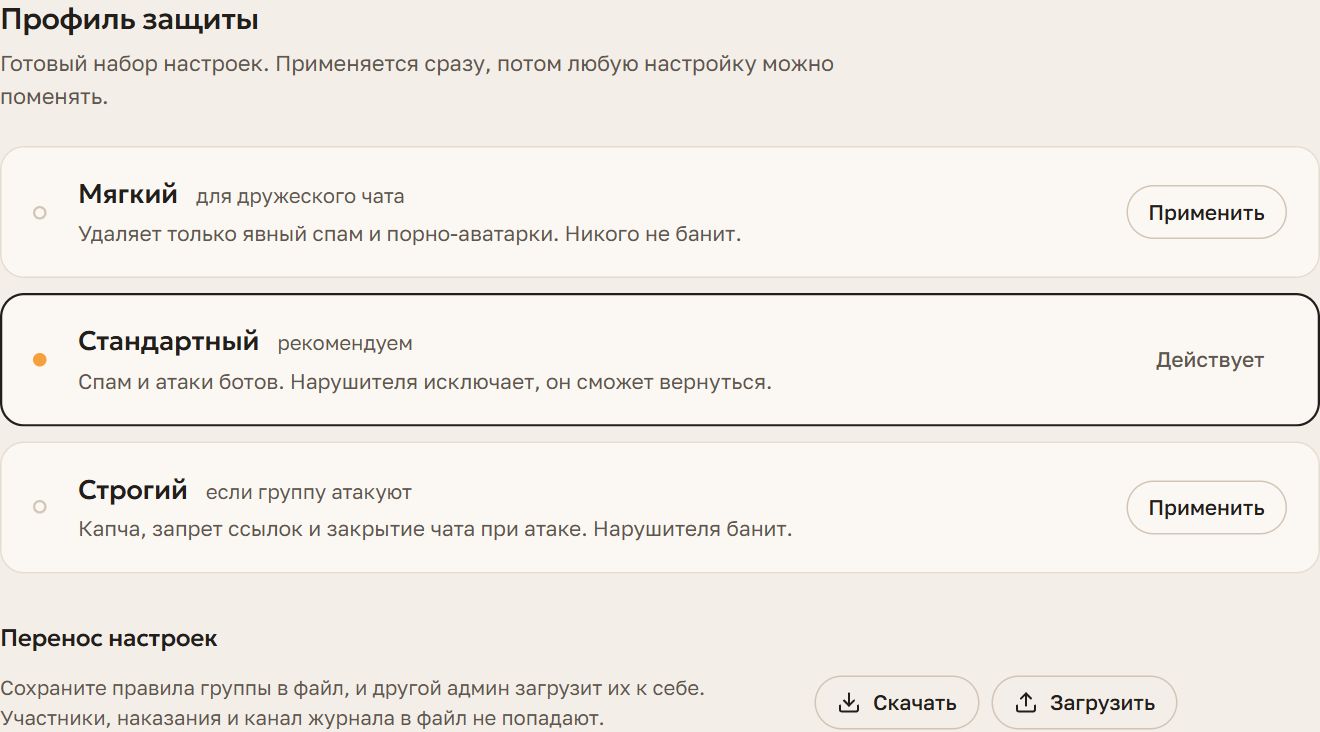Click the 'рекомендуем' caption
This screenshot has width=1320, height=732.
pos(345,343)
